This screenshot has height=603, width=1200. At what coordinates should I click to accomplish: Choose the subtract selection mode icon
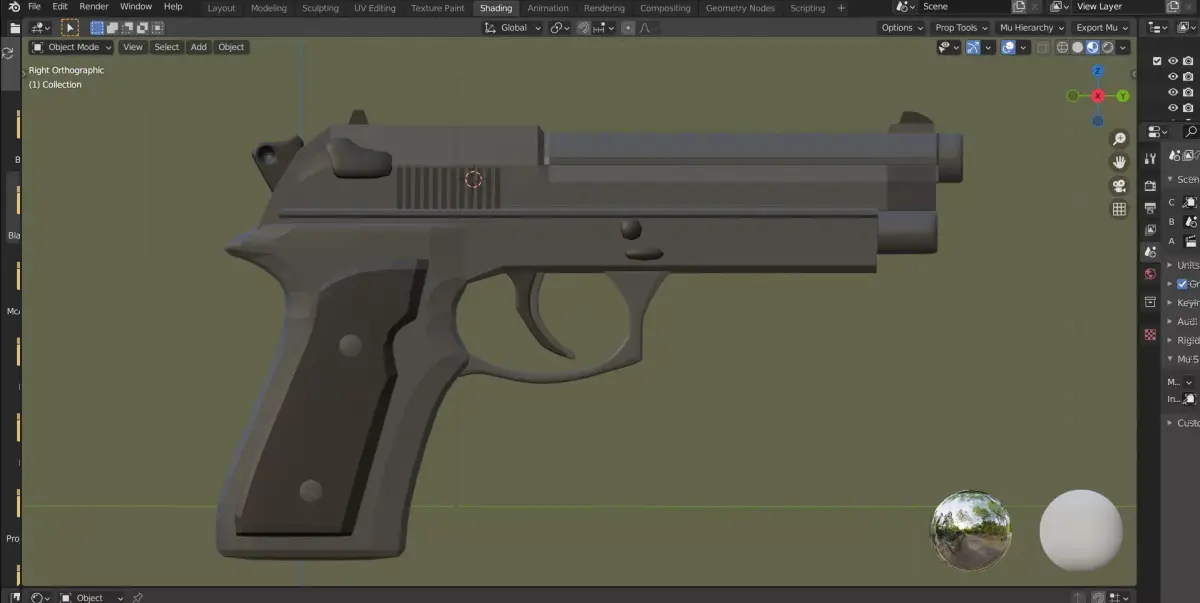127,28
